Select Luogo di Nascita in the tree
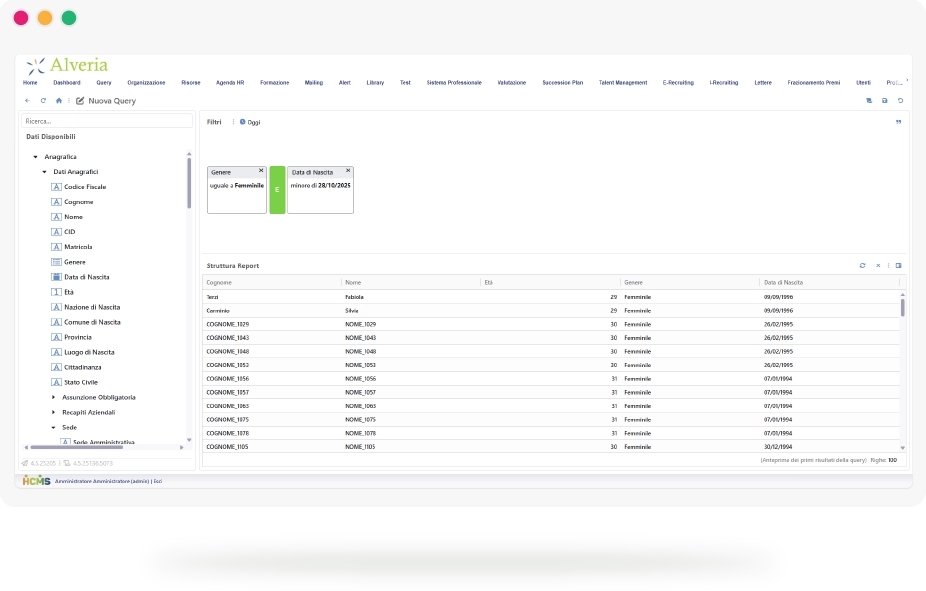Image resolution: width=926 pixels, height=591 pixels. coord(89,352)
